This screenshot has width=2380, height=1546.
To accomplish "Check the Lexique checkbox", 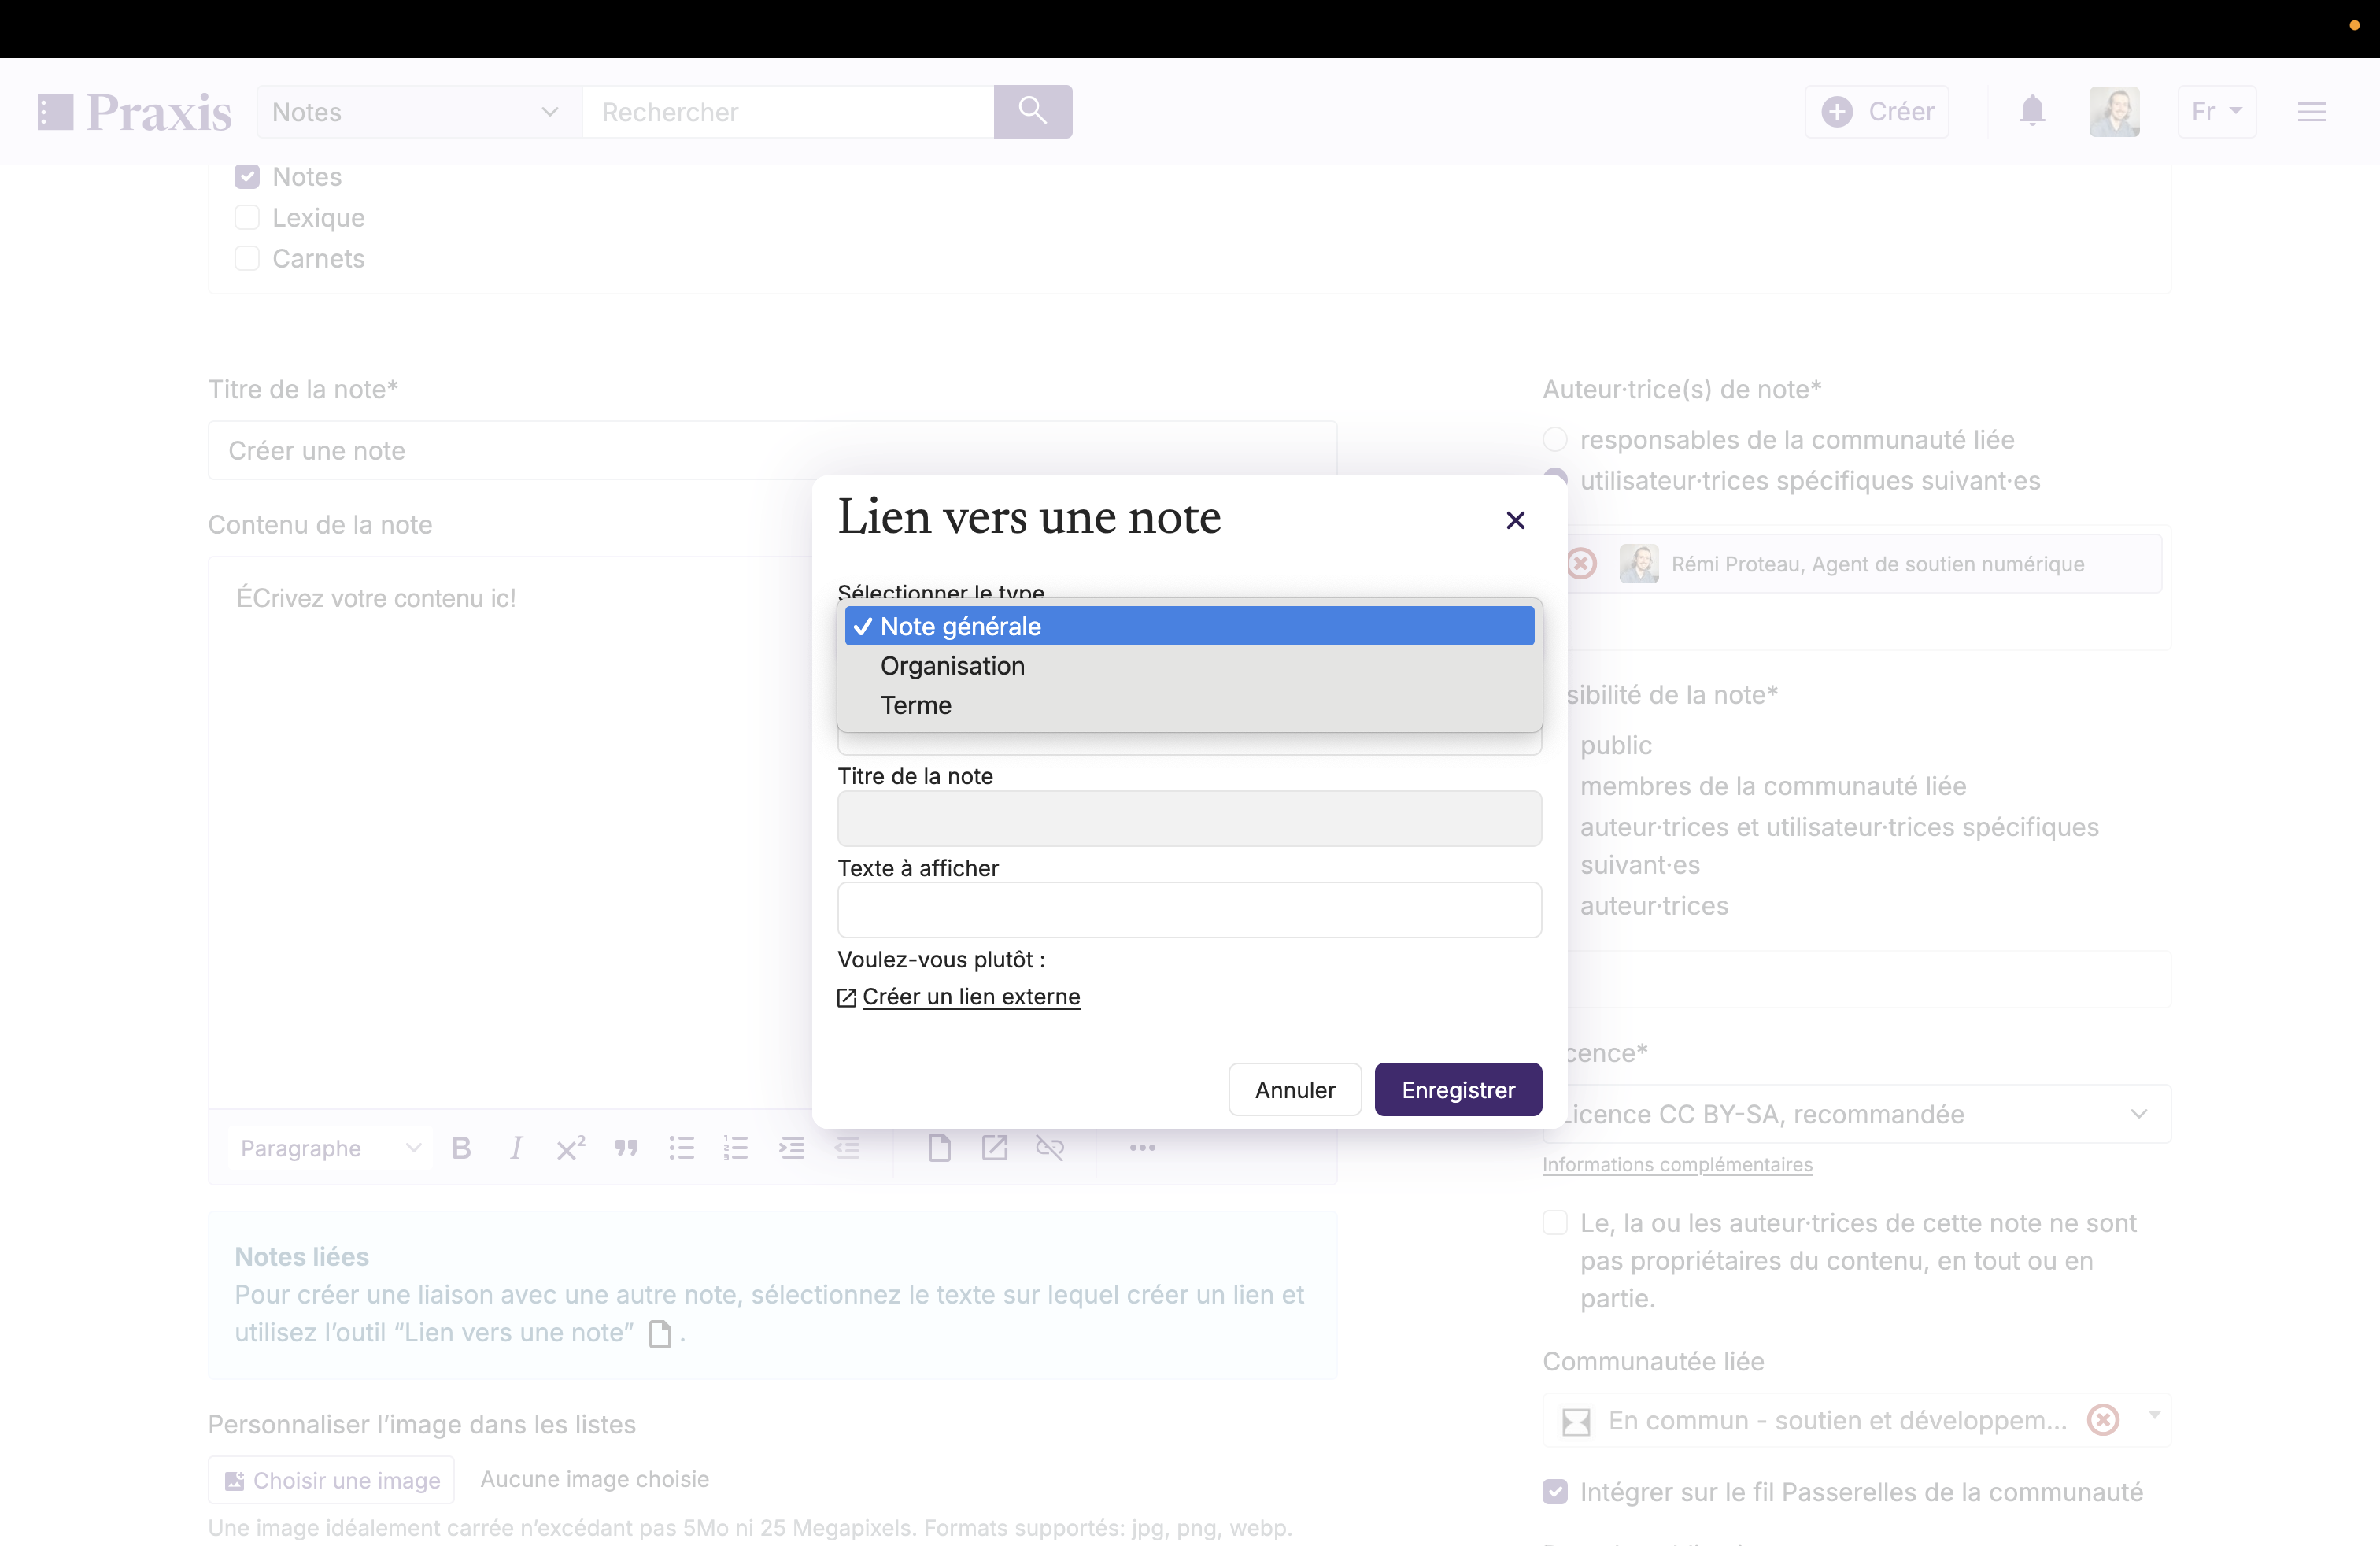I will [x=247, y=218].
